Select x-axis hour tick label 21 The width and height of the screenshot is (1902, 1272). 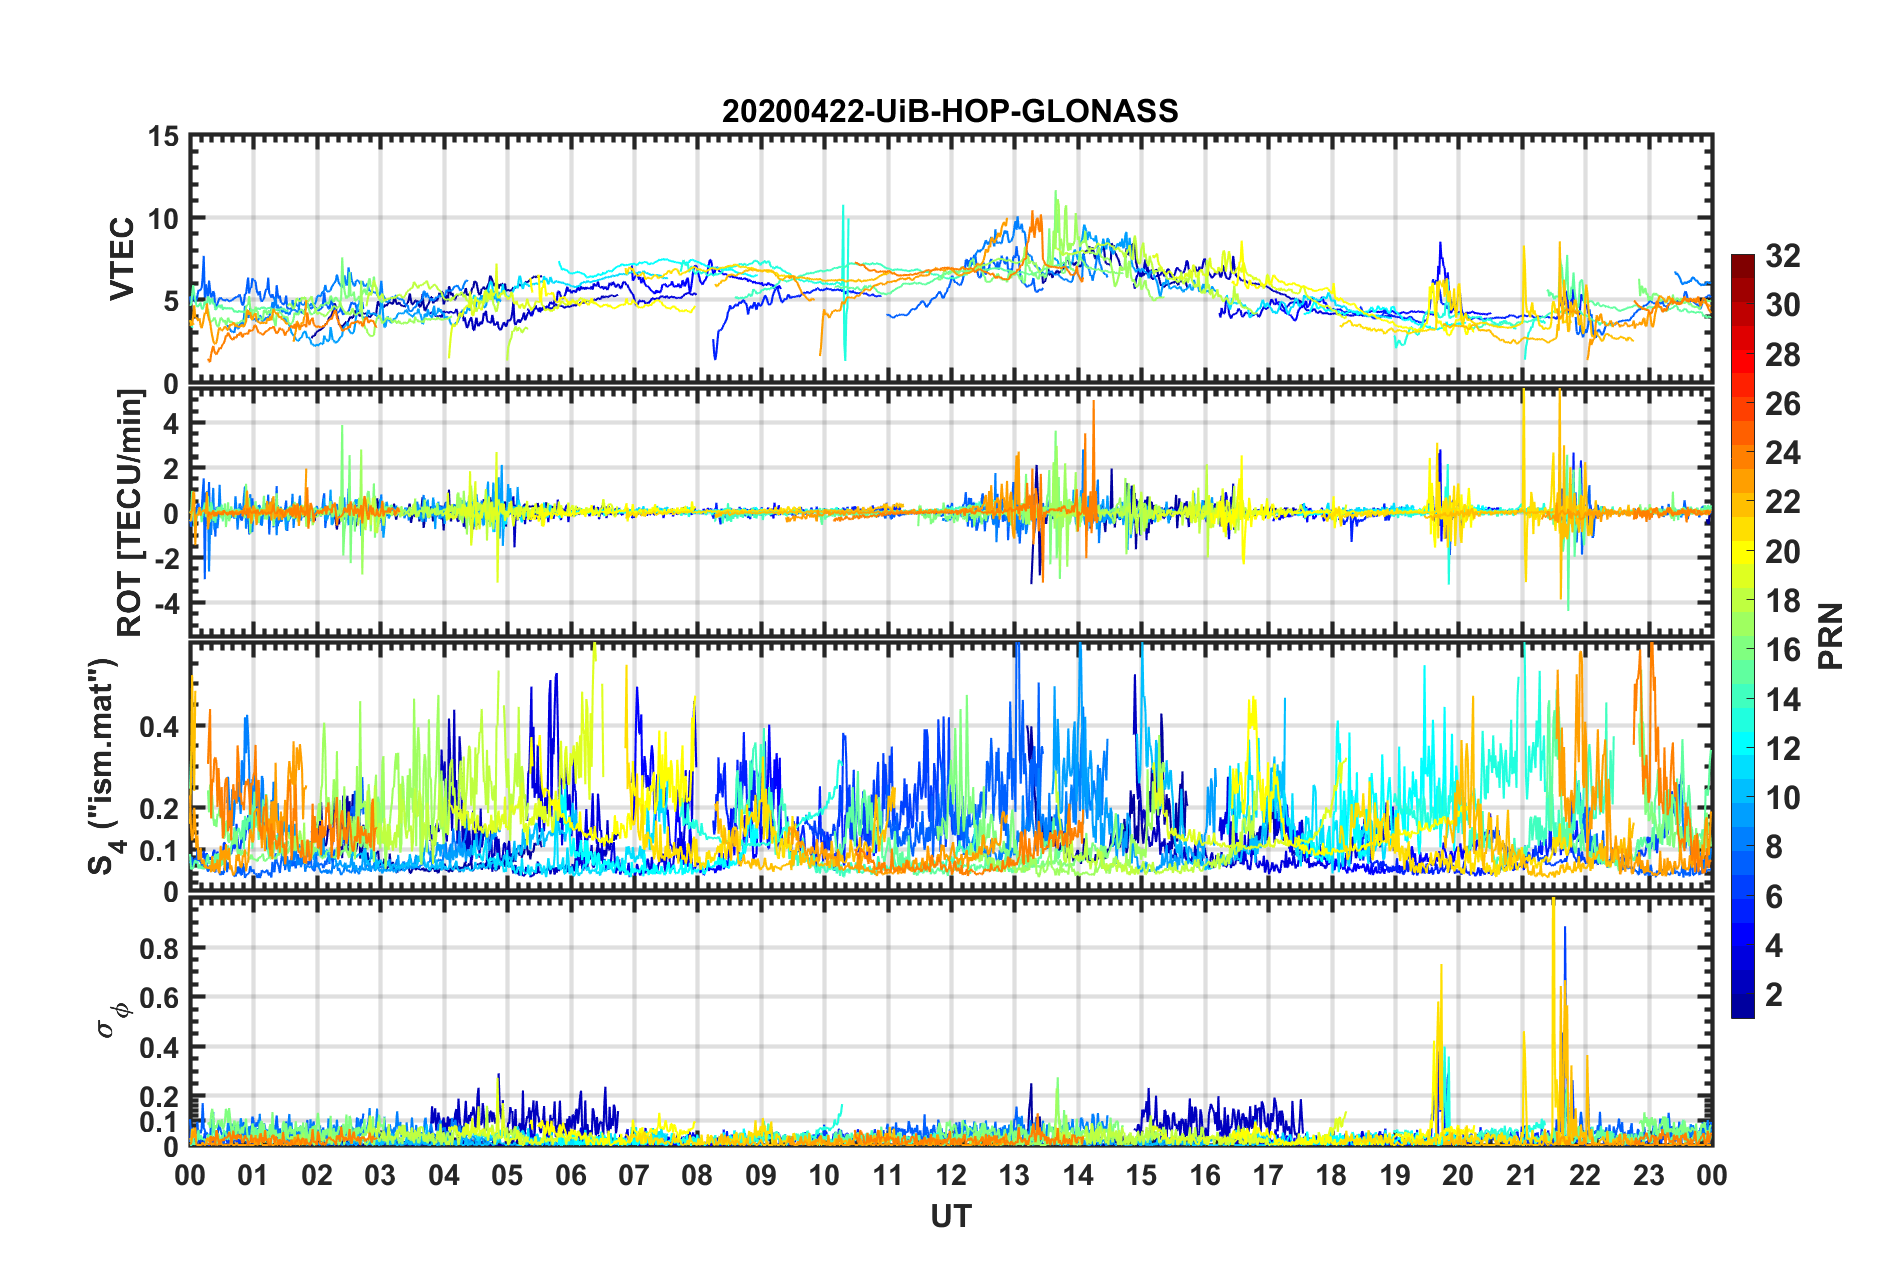pyautogui.click(x=1522, y=1175)
